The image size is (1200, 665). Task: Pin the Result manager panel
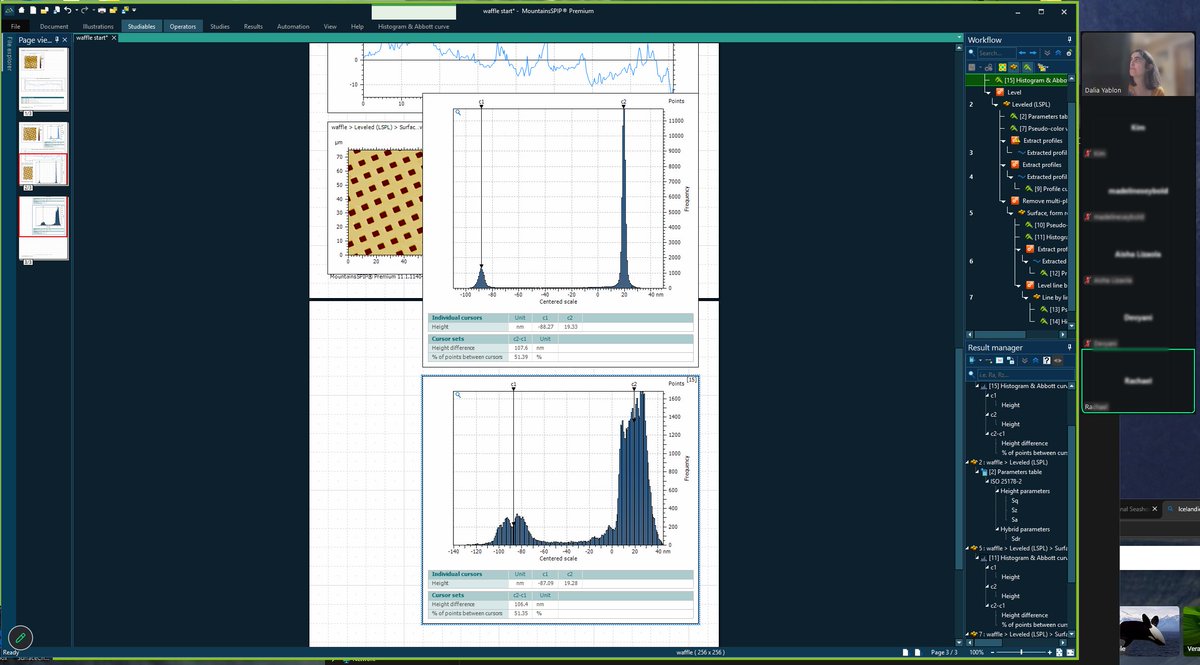[x=1069, y=348]
